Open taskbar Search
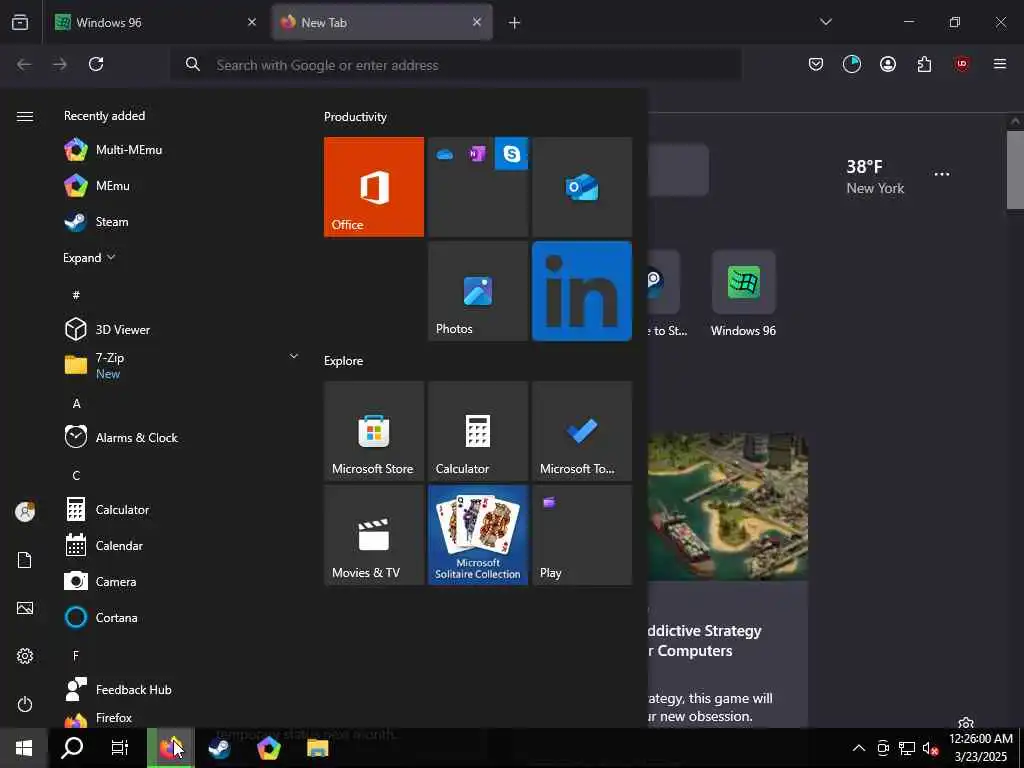Image resolution: width=1024 pixels, height=768 pixels. 72,748
